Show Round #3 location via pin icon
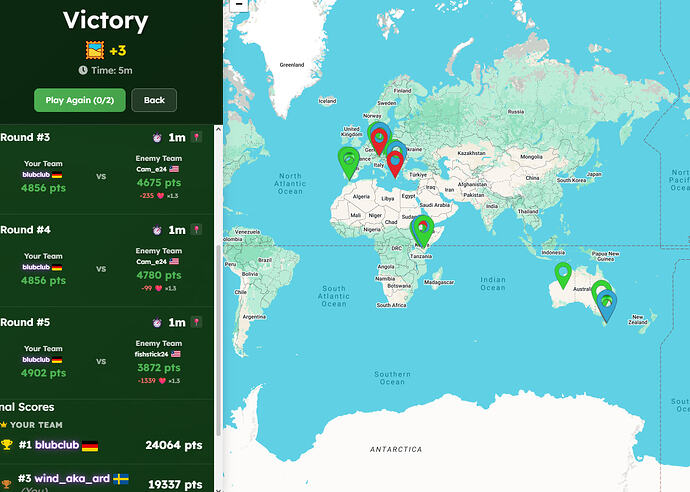Viewport: 690px width, 492px height. tap(197, 137)
